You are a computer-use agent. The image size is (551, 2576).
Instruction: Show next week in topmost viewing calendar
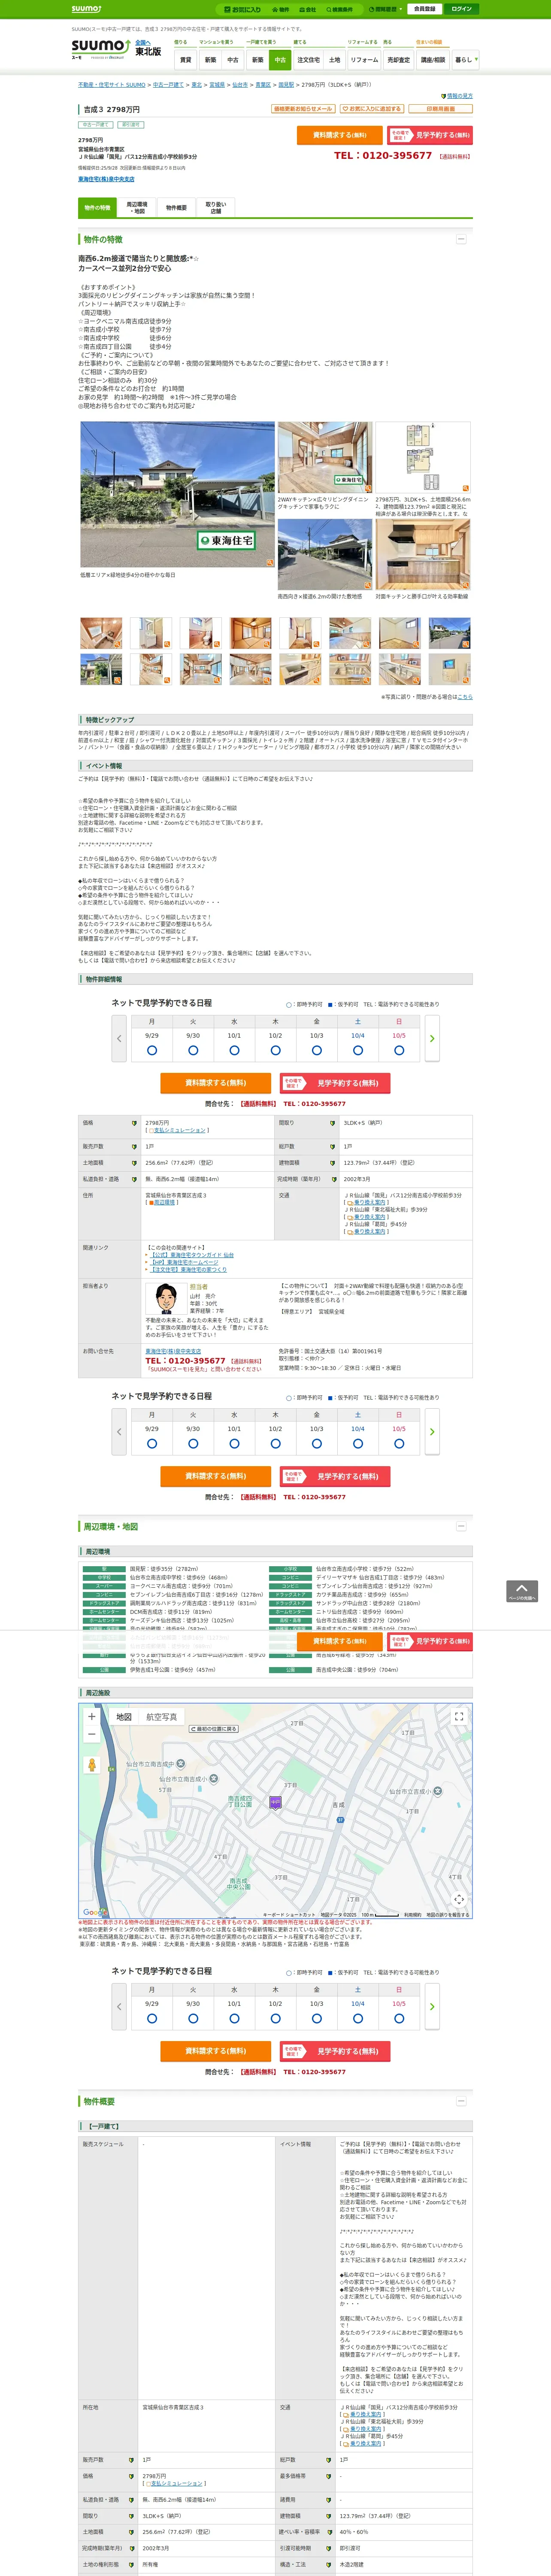[432, 1038]
